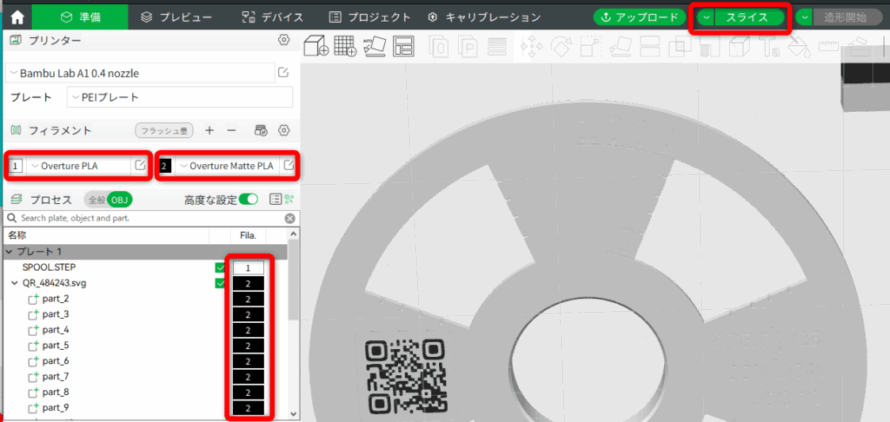
Task: Click the アップロード button
Action: pos(639,17)
